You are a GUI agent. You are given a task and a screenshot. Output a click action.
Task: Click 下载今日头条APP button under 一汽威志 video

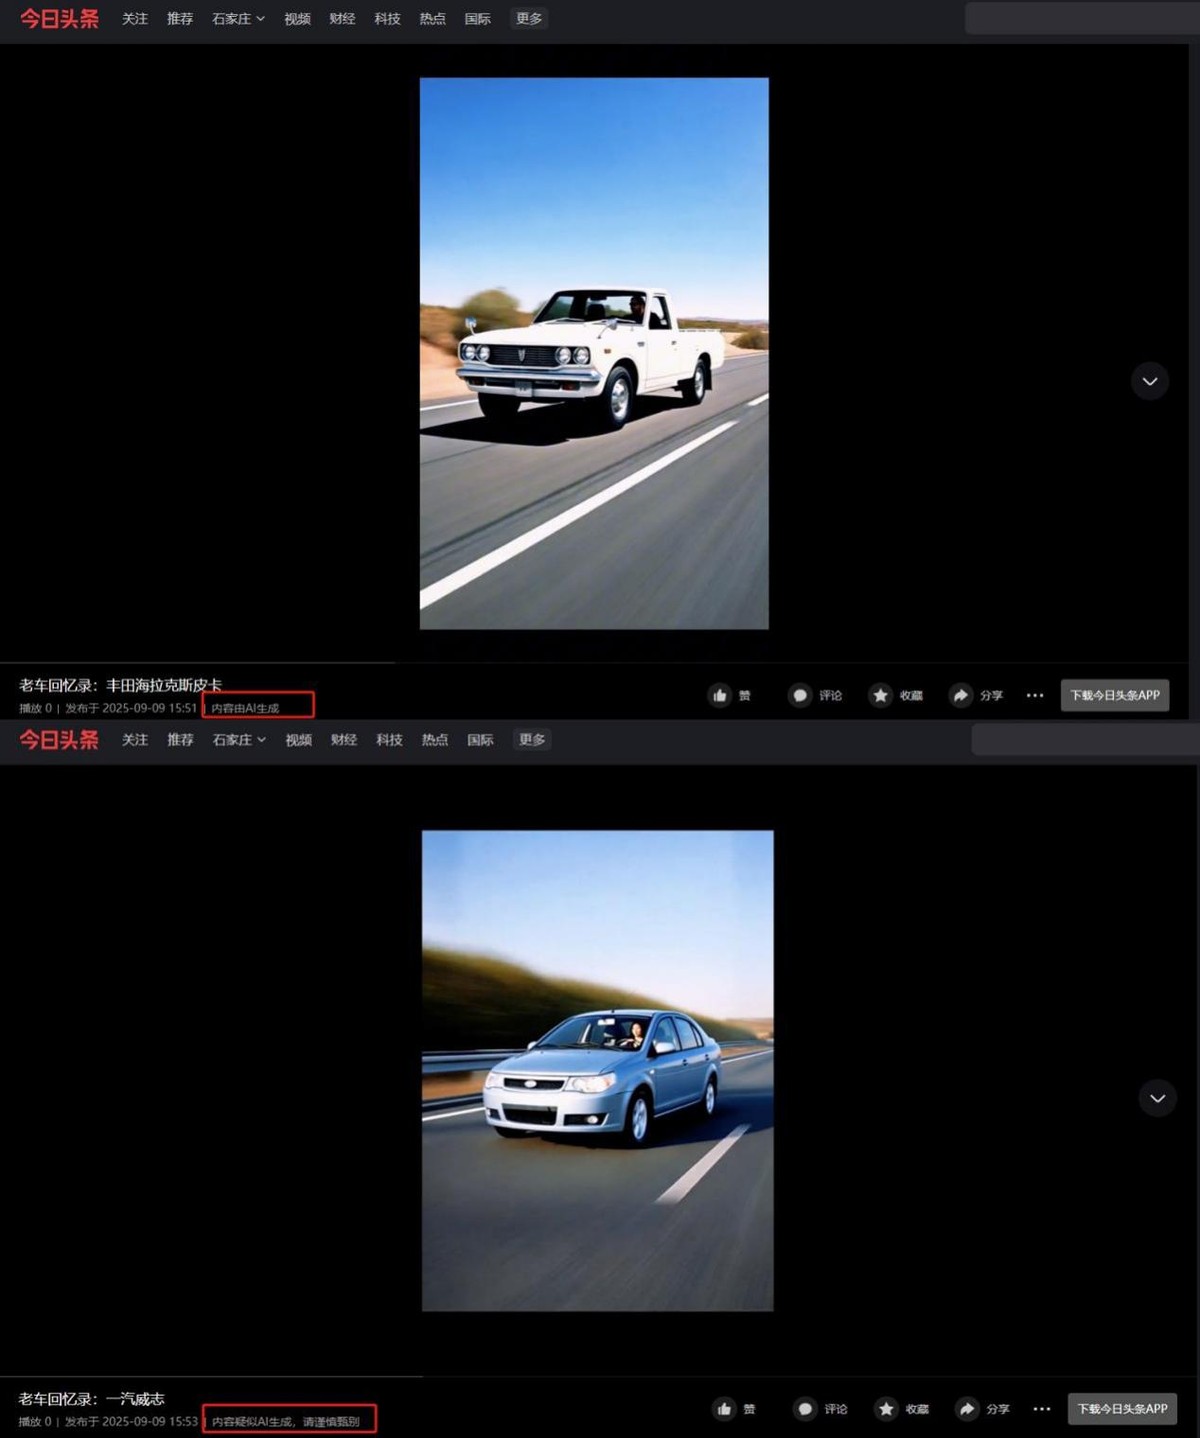tap(1122, 1409)
